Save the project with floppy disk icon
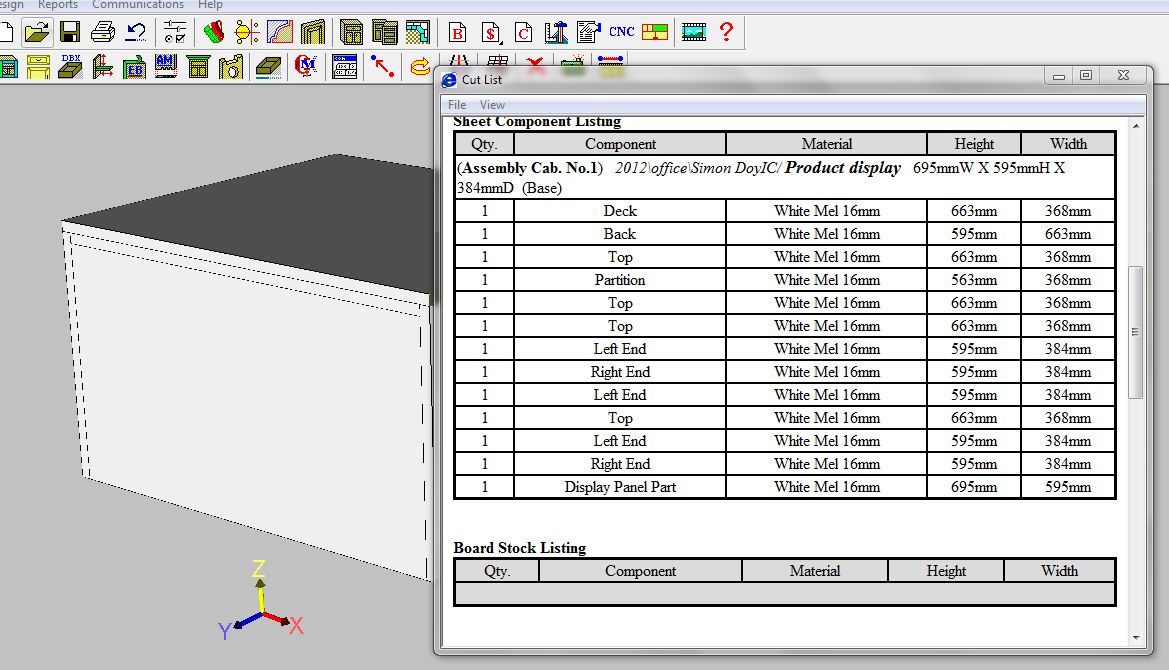Screen dimensions: 1169x670 pos(70,32)
